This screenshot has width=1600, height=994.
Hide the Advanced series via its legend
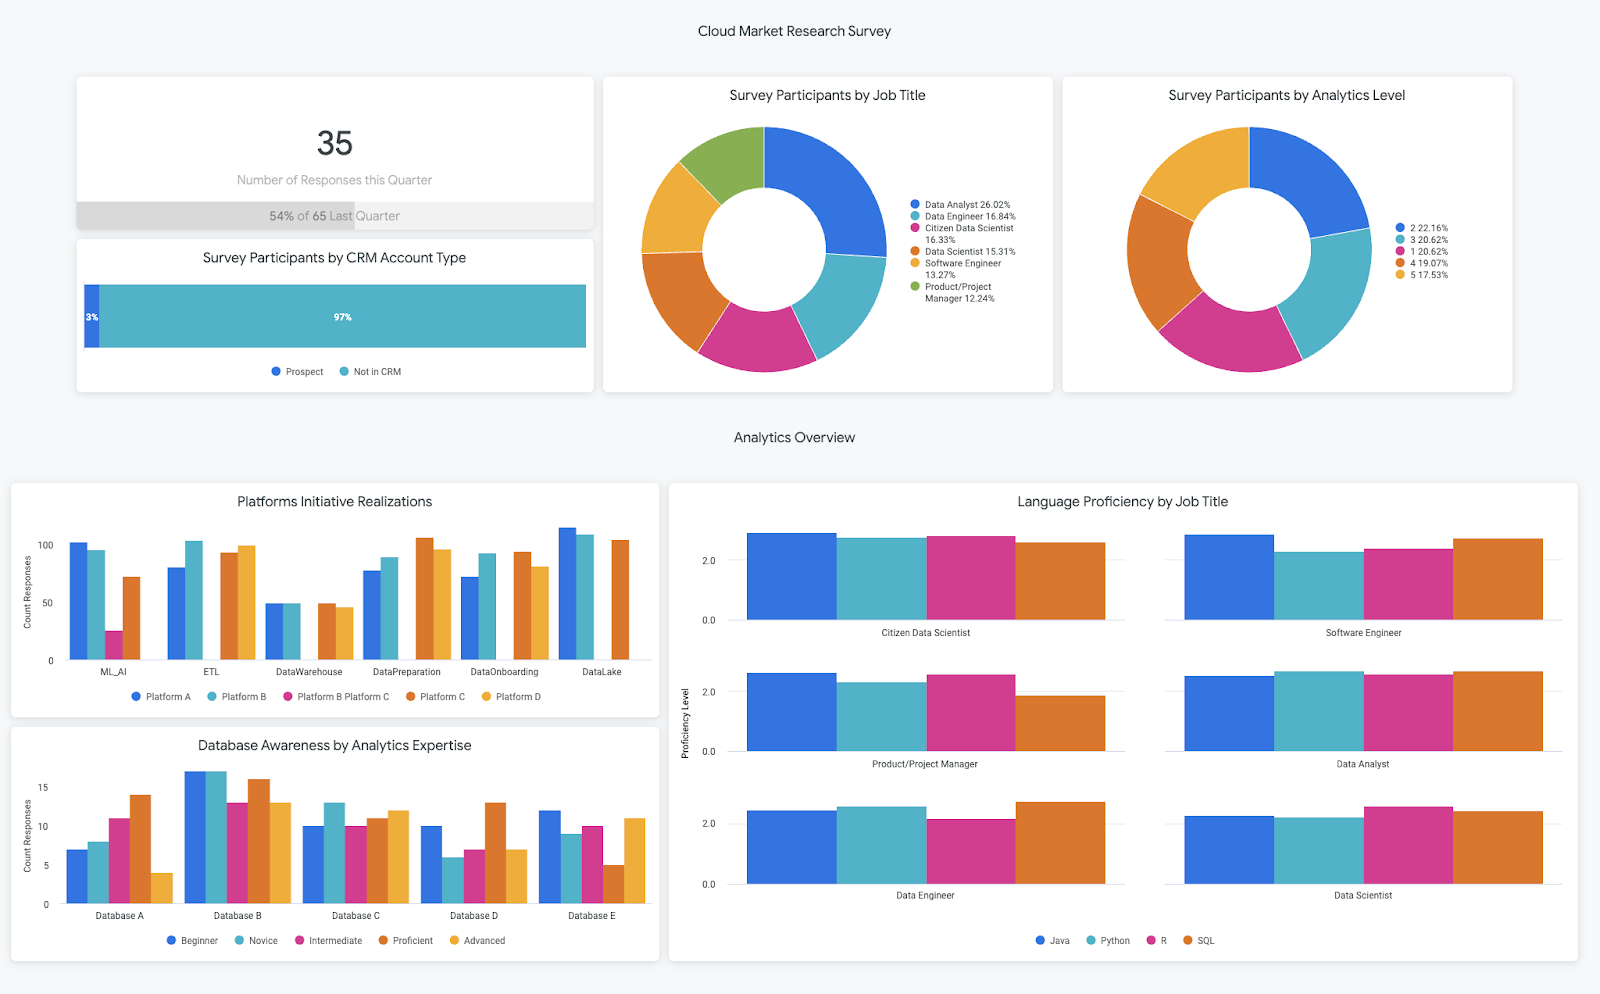click(x=477, y=941)
